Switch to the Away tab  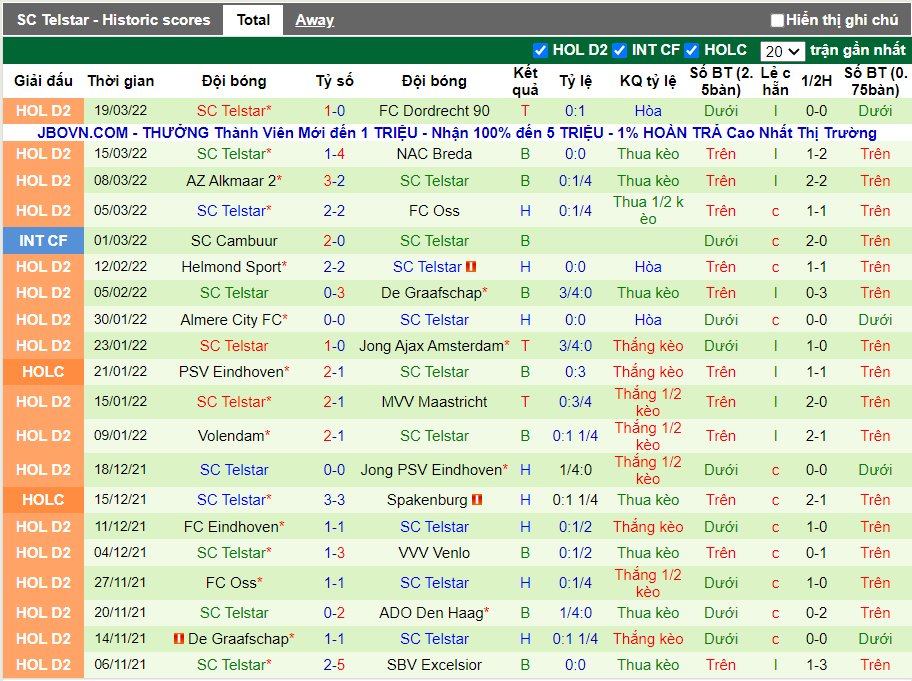click(315, 20)
